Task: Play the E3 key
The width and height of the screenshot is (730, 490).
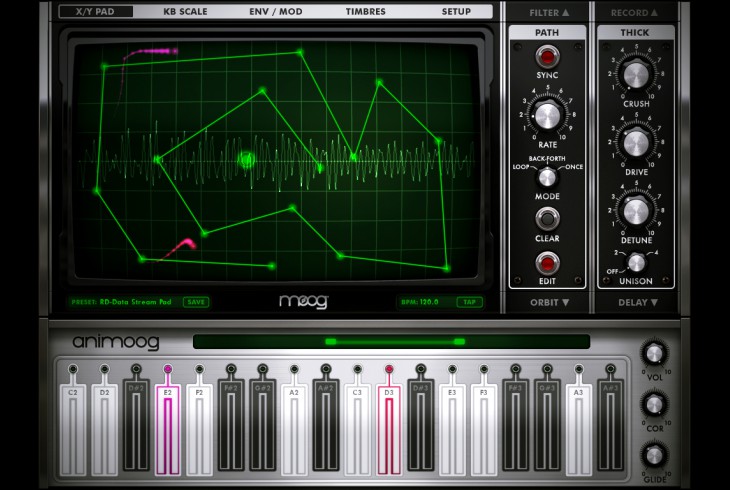Action: tap(452, 429)
